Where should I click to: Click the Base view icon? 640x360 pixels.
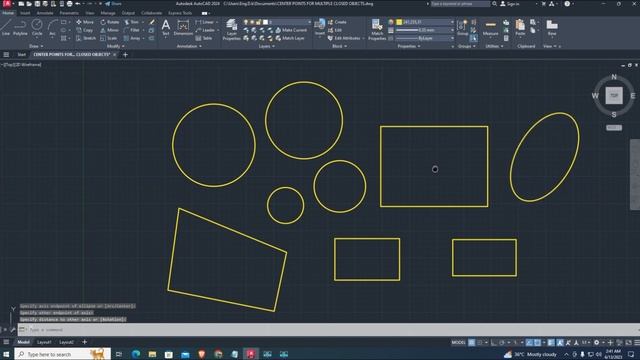552,27
